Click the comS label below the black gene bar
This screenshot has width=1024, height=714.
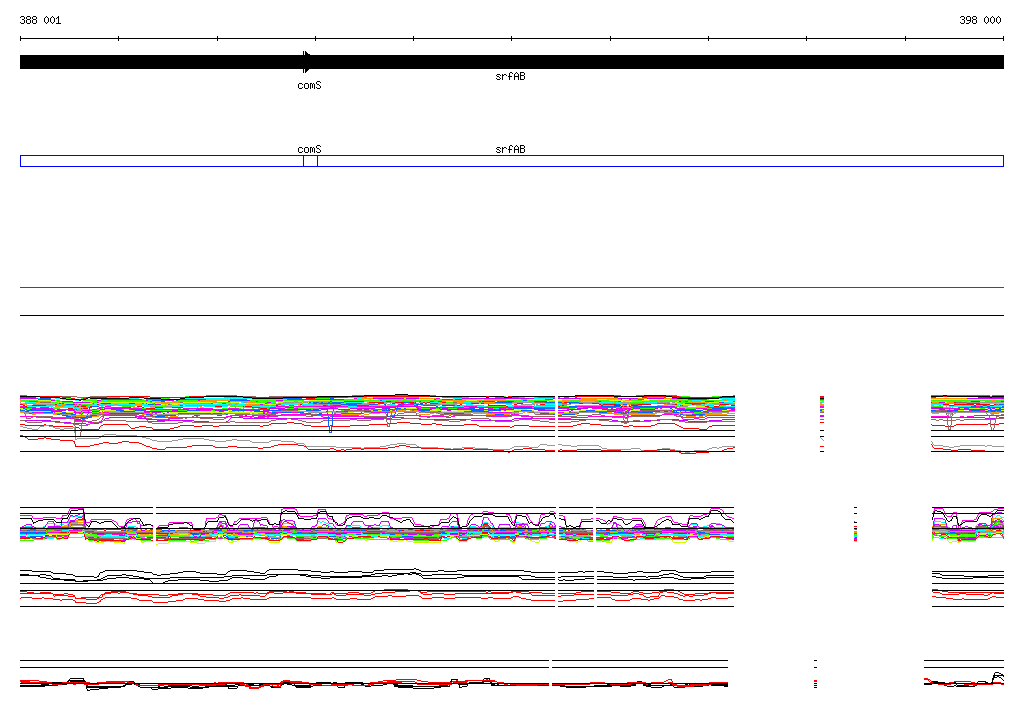(x=309, y=86)
